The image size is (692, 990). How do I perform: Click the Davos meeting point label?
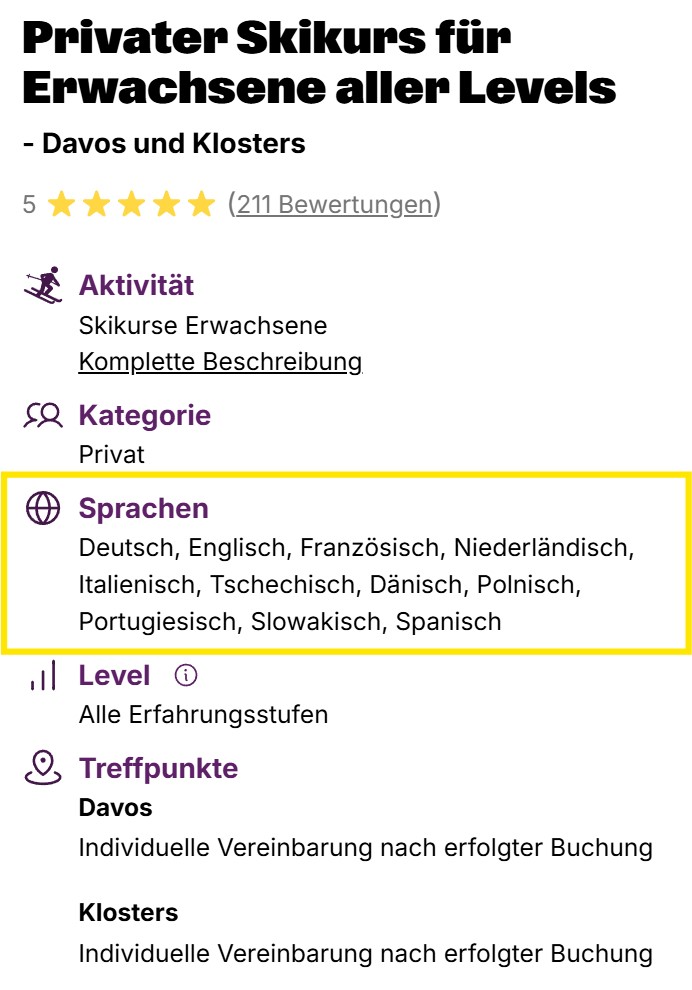[x=115, y=807]
